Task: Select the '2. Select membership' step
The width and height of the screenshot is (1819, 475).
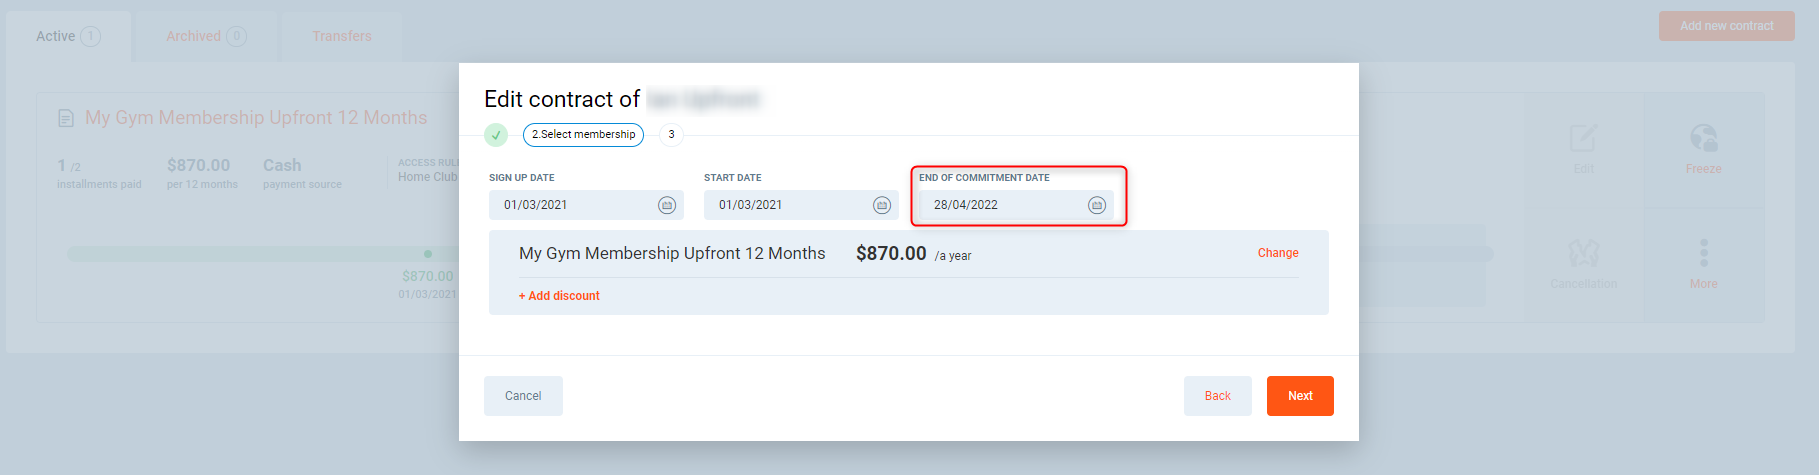Action: 583,135
